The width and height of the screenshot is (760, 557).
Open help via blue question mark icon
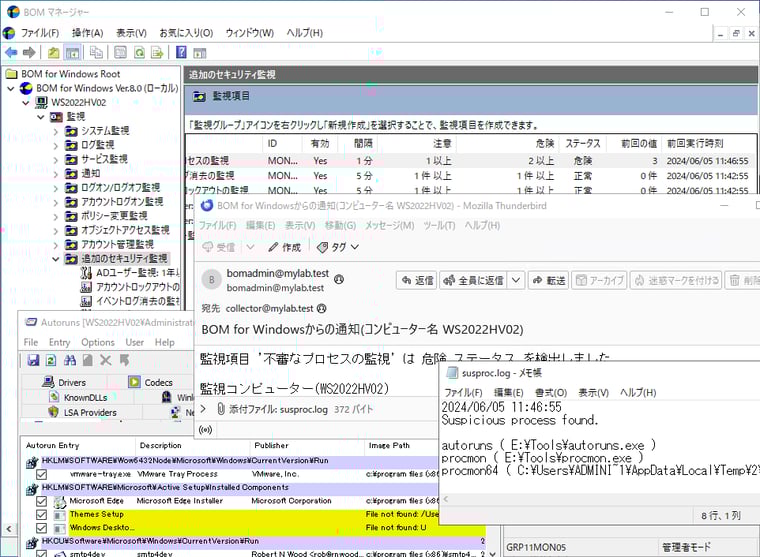point(181,52)
